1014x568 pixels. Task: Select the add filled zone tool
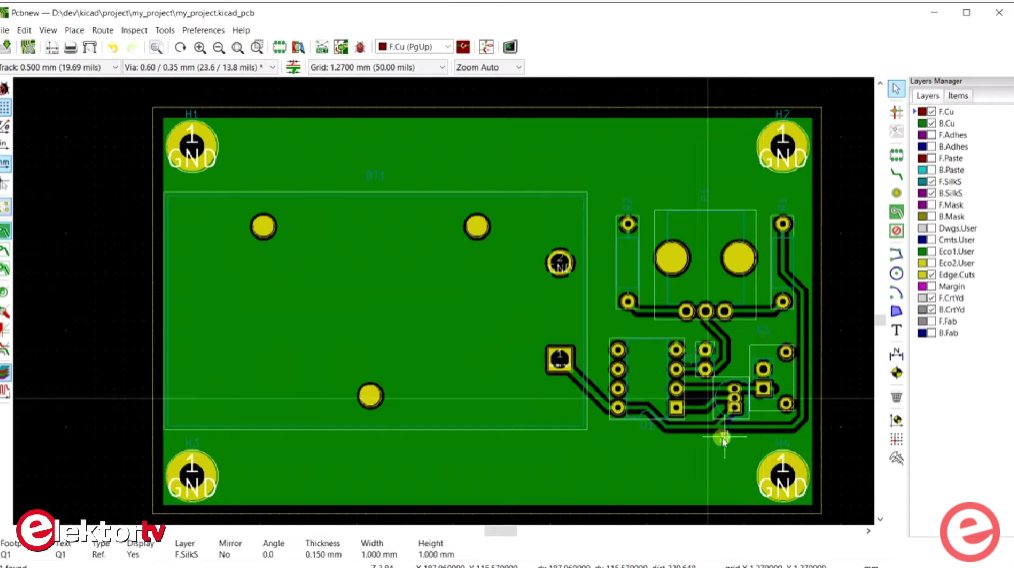pyautogui.click(x=896, y=212)
